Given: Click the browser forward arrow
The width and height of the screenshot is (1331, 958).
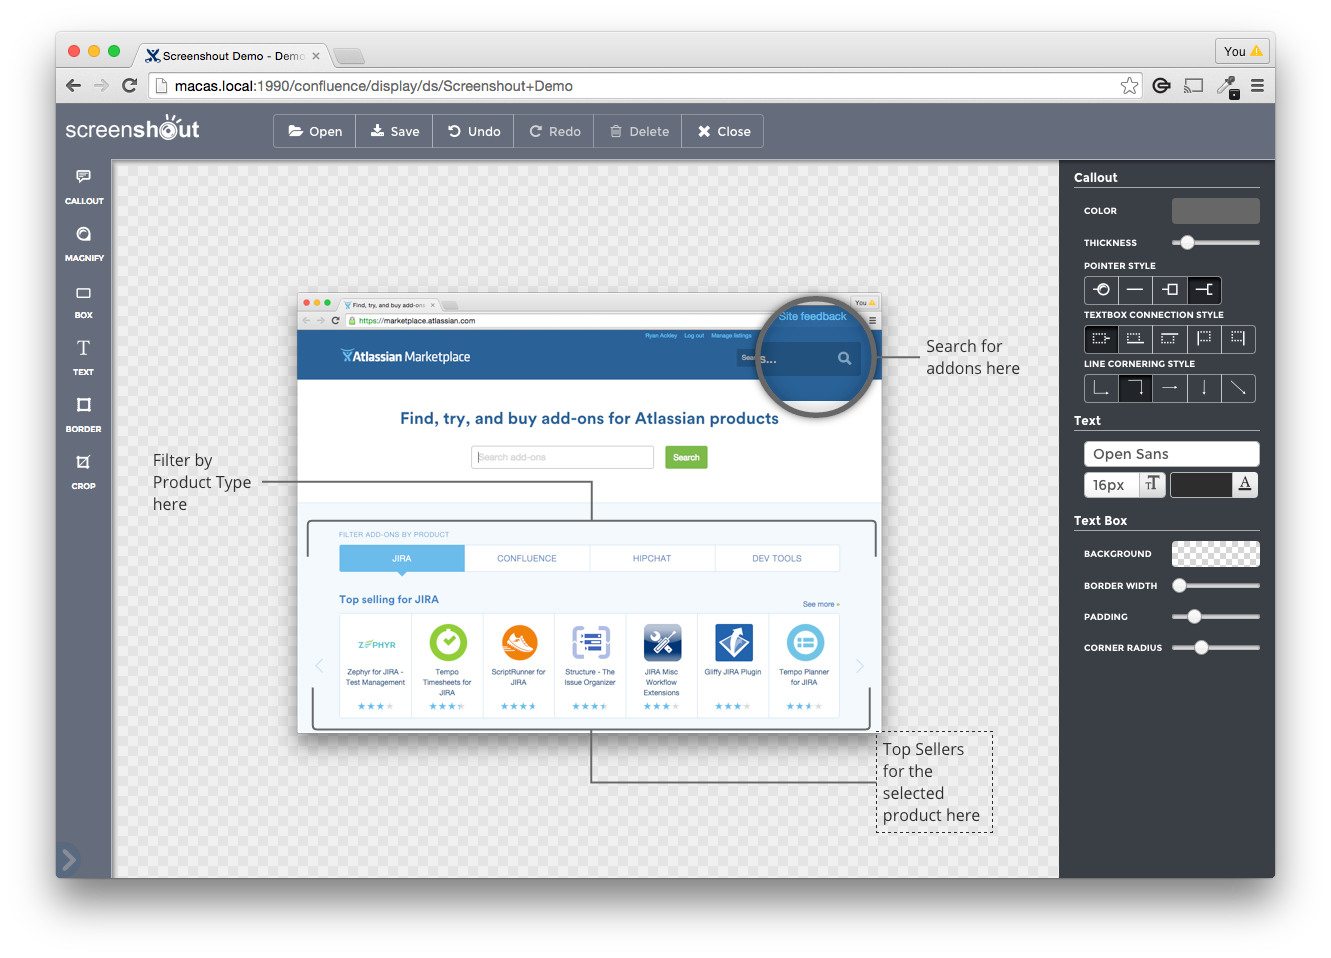Looking at the screenshot, I should (x=101, y=86).
